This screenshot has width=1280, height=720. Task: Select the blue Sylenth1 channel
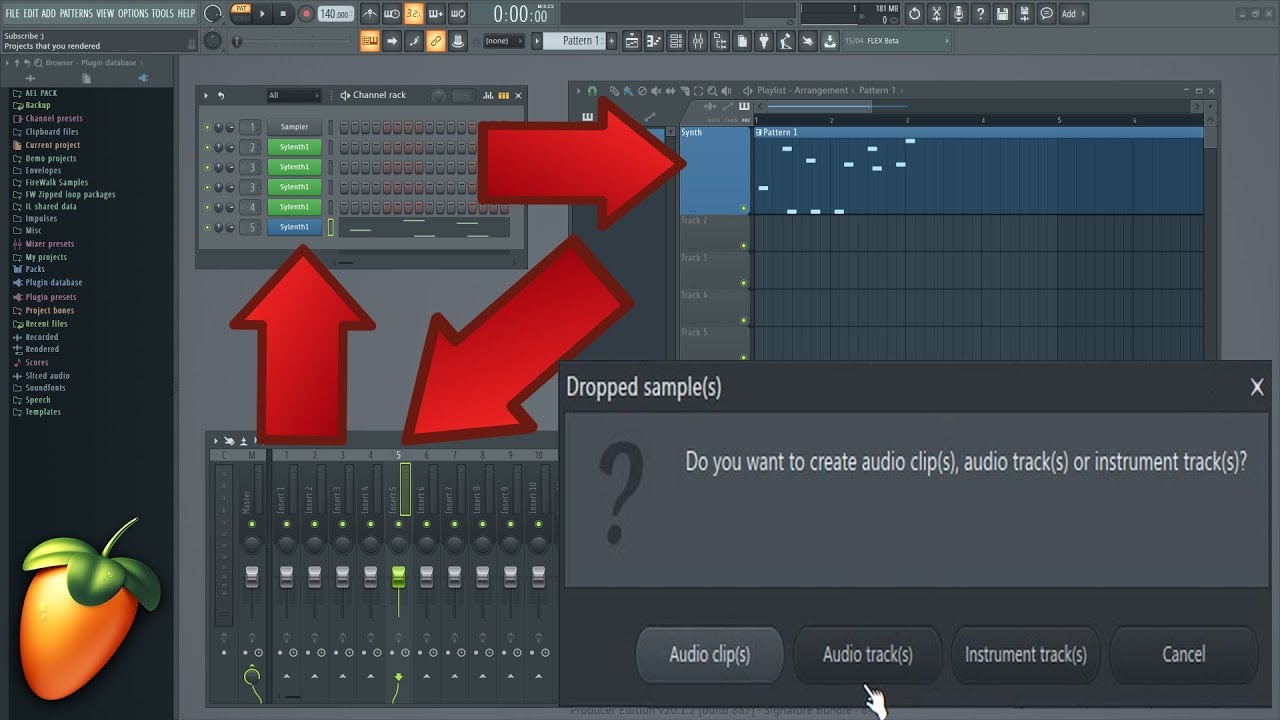[x=294, y=227]
